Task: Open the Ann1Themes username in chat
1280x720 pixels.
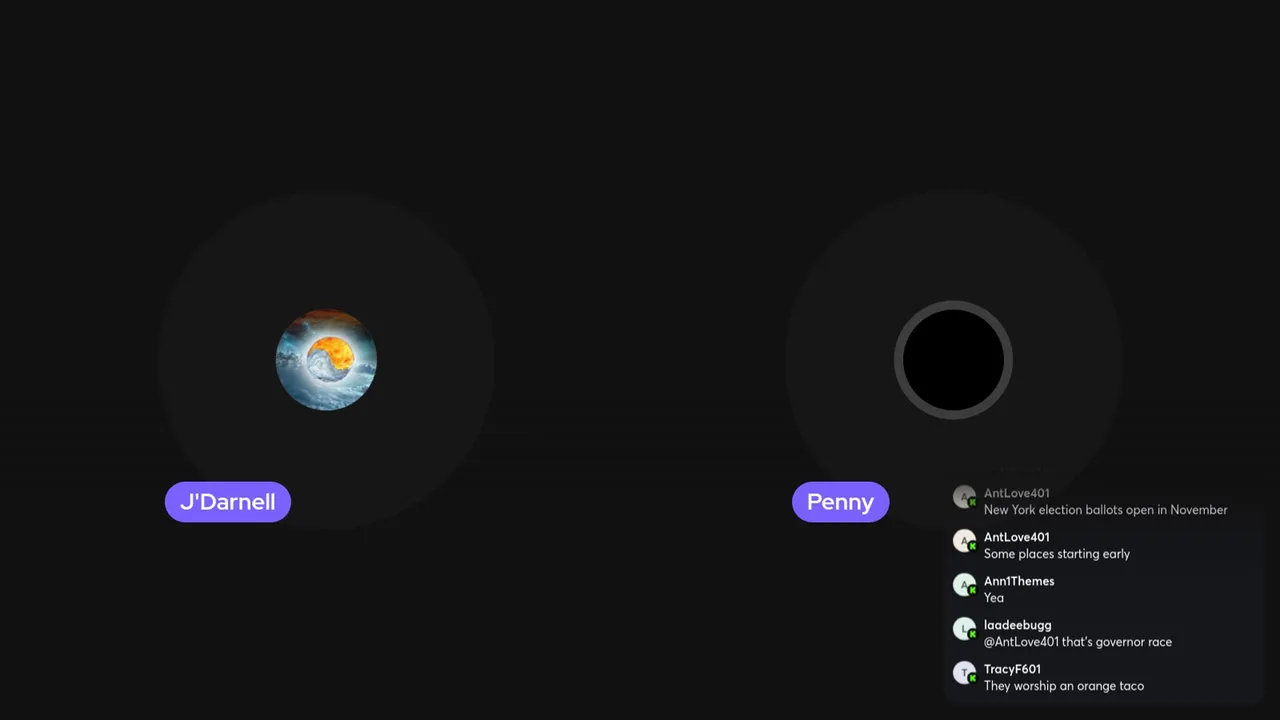Action: coord(1019,581)
